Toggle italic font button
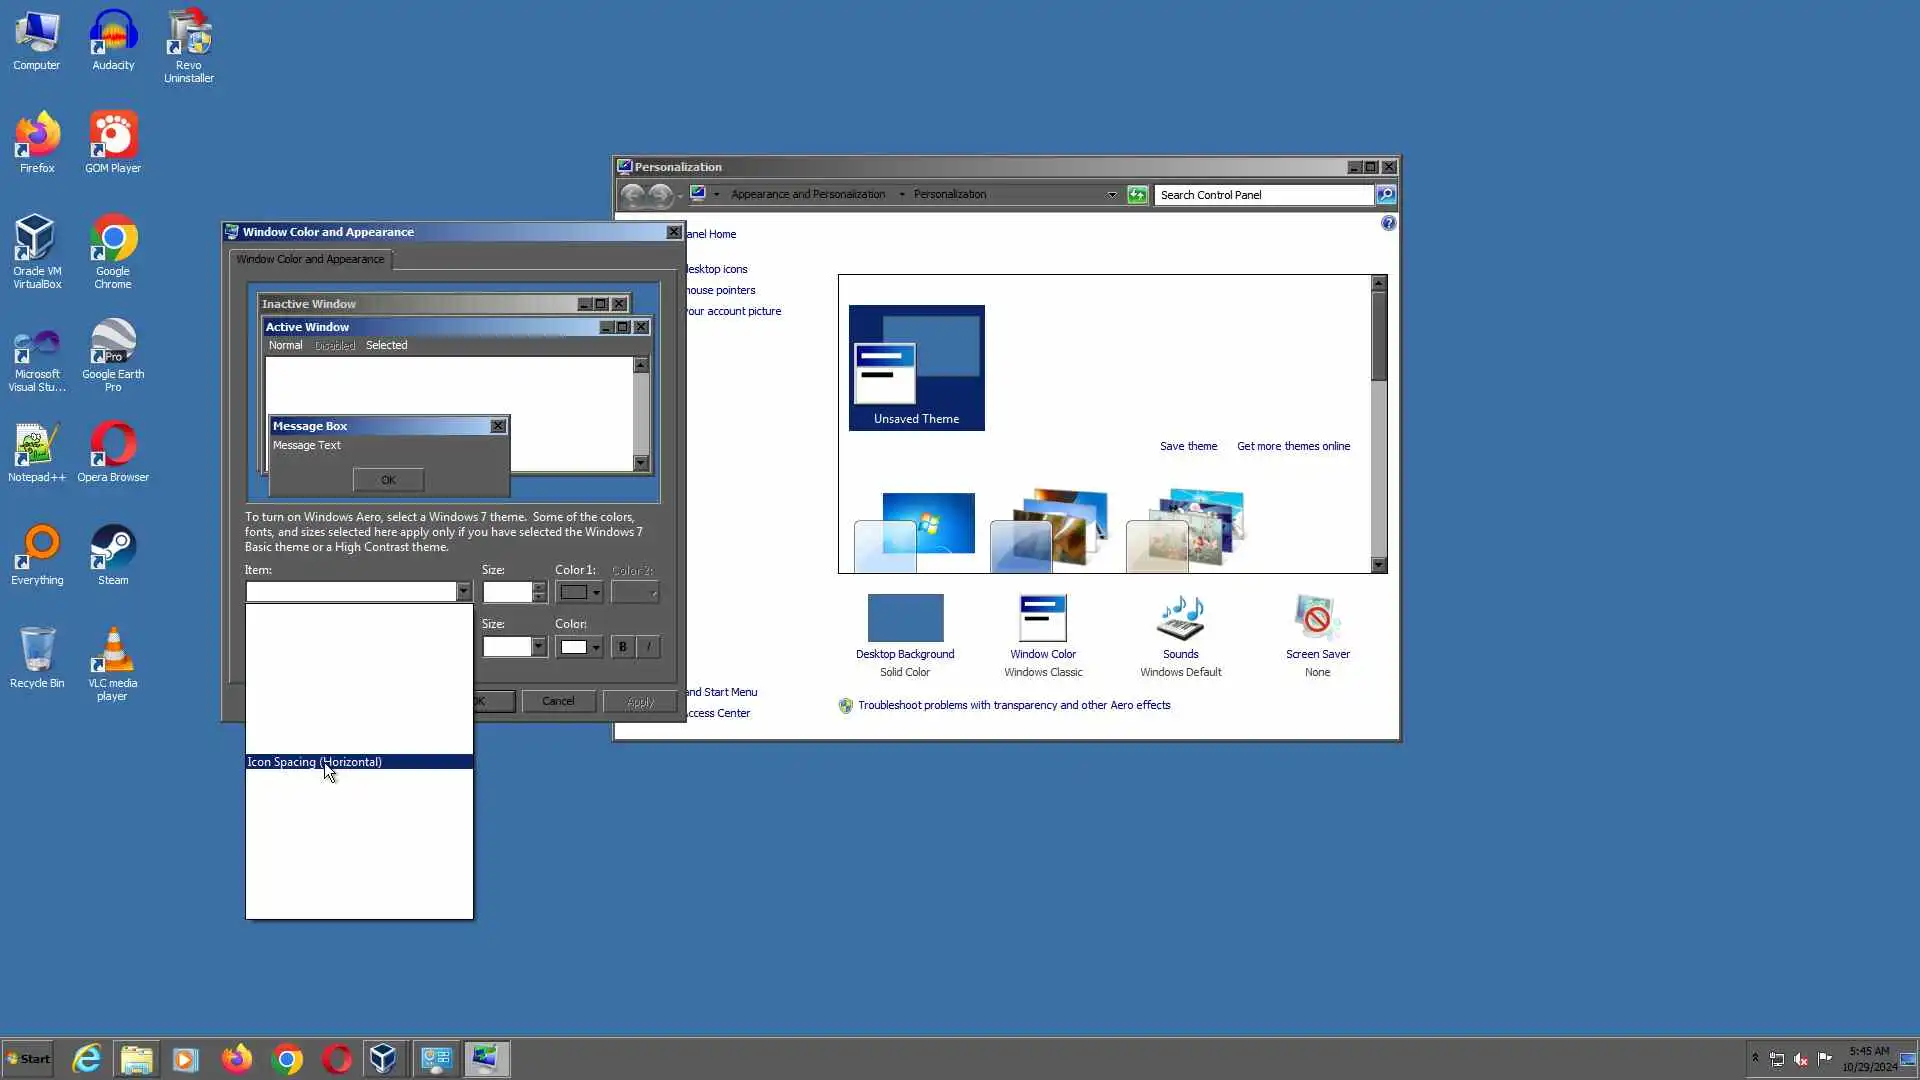1920x1080 pixels. [649, 647]
